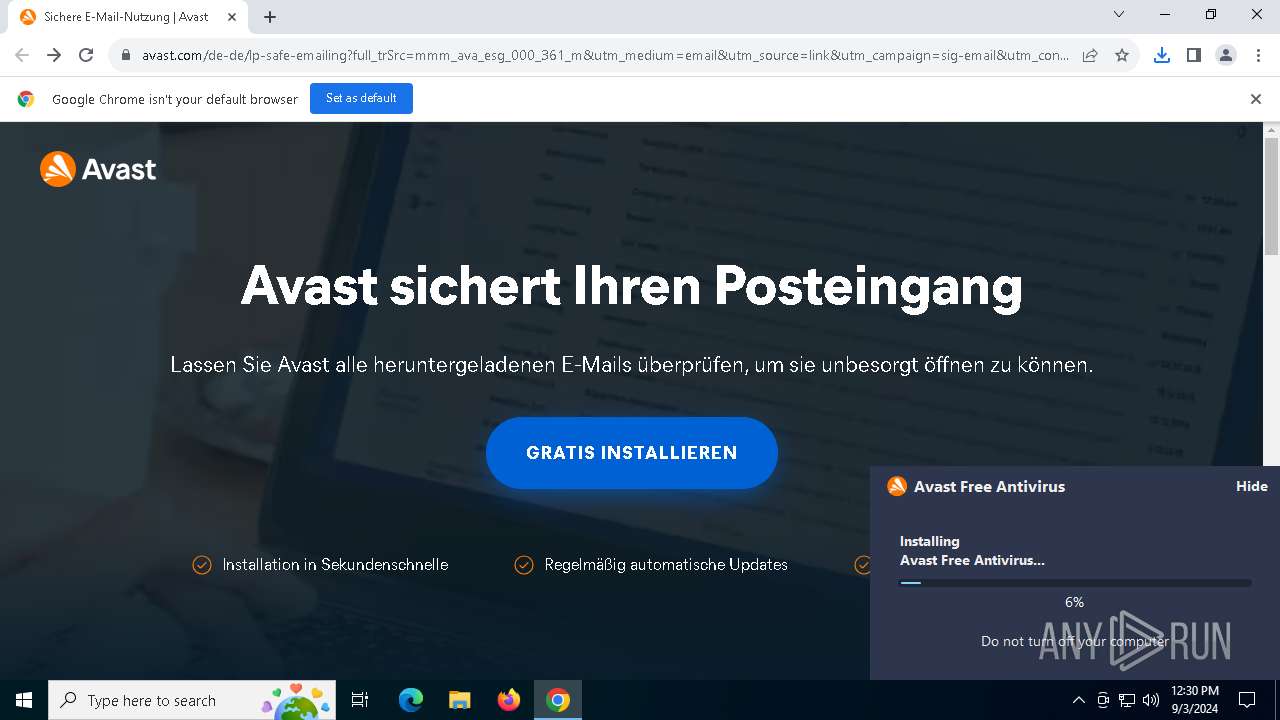
Task: Close the Sichere E-Mail-Nutzung tab
Action: click(232, 17)
